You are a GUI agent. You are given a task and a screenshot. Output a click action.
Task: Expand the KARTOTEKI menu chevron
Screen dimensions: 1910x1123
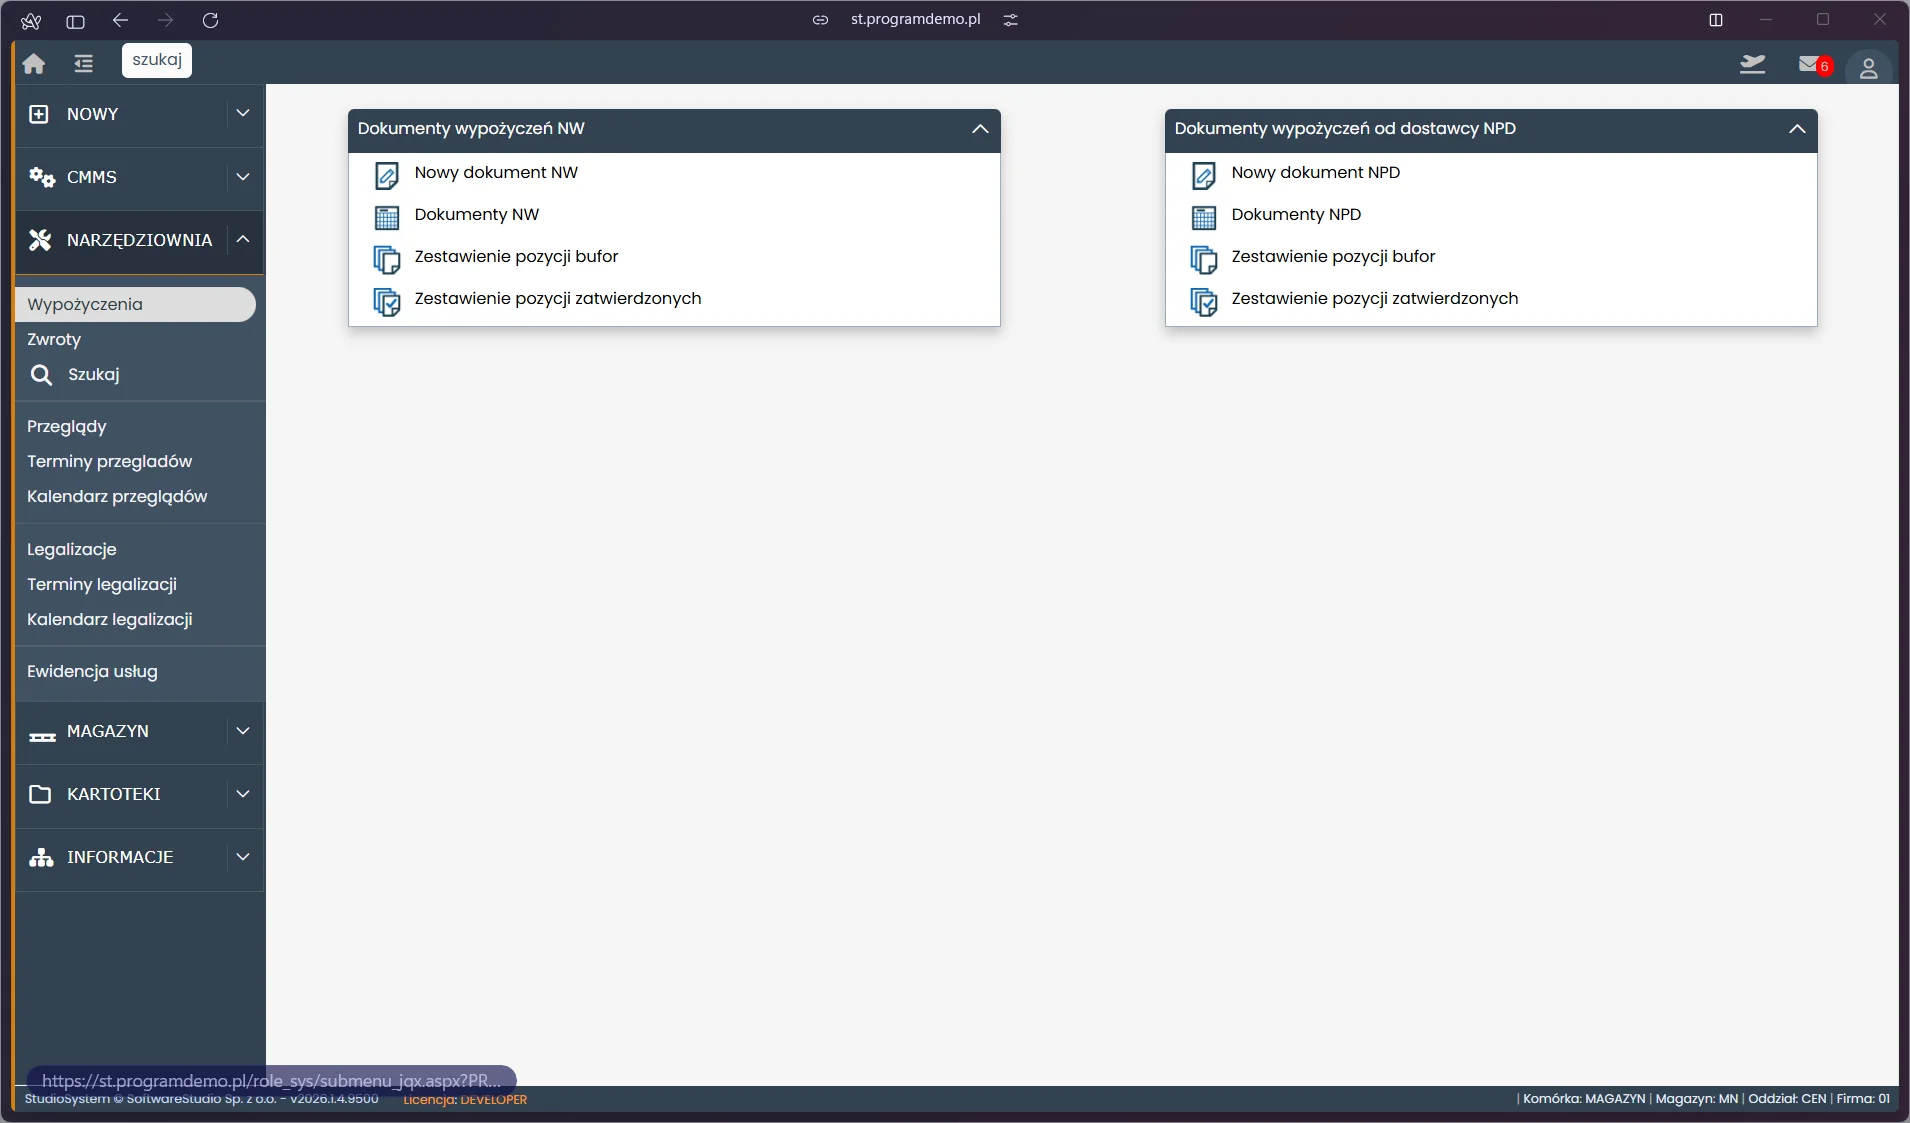pos(243,794)
